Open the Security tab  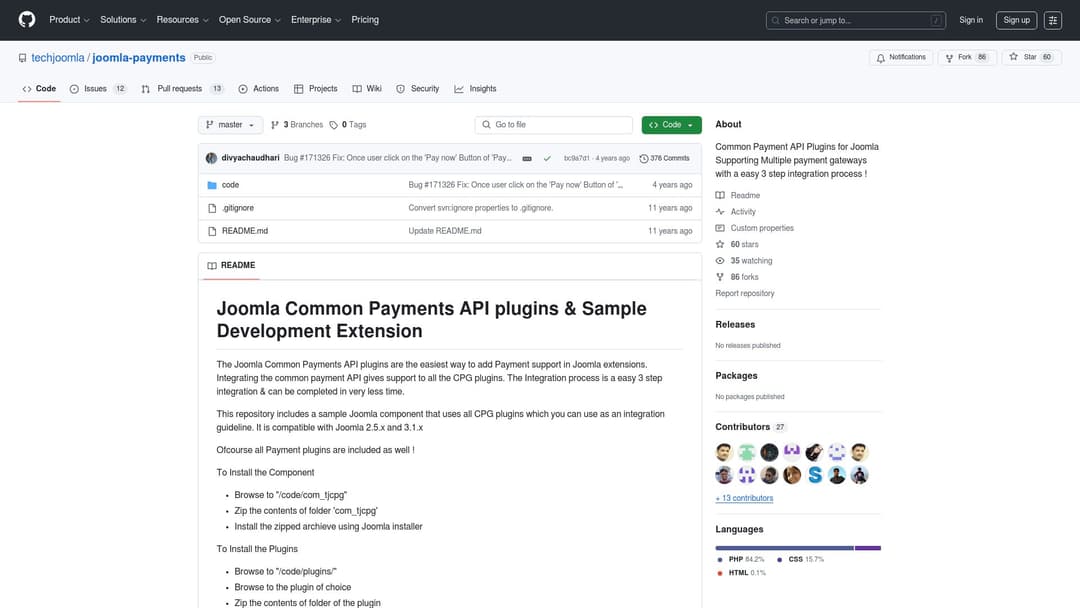(417, 89)
